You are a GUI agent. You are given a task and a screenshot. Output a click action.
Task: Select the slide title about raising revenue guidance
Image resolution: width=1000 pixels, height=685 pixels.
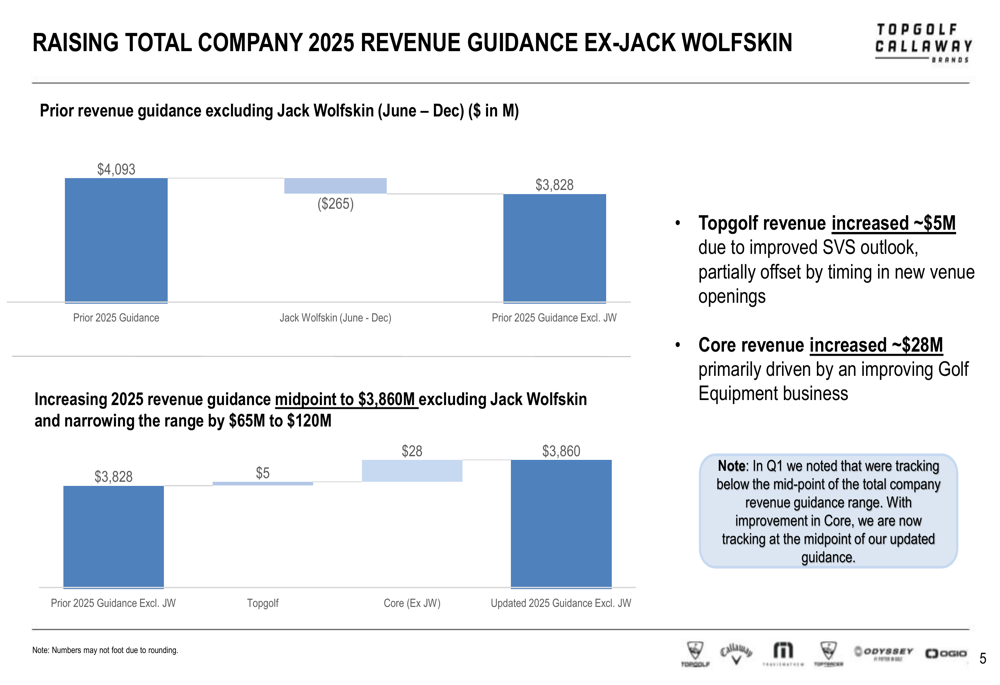point(412,43)
